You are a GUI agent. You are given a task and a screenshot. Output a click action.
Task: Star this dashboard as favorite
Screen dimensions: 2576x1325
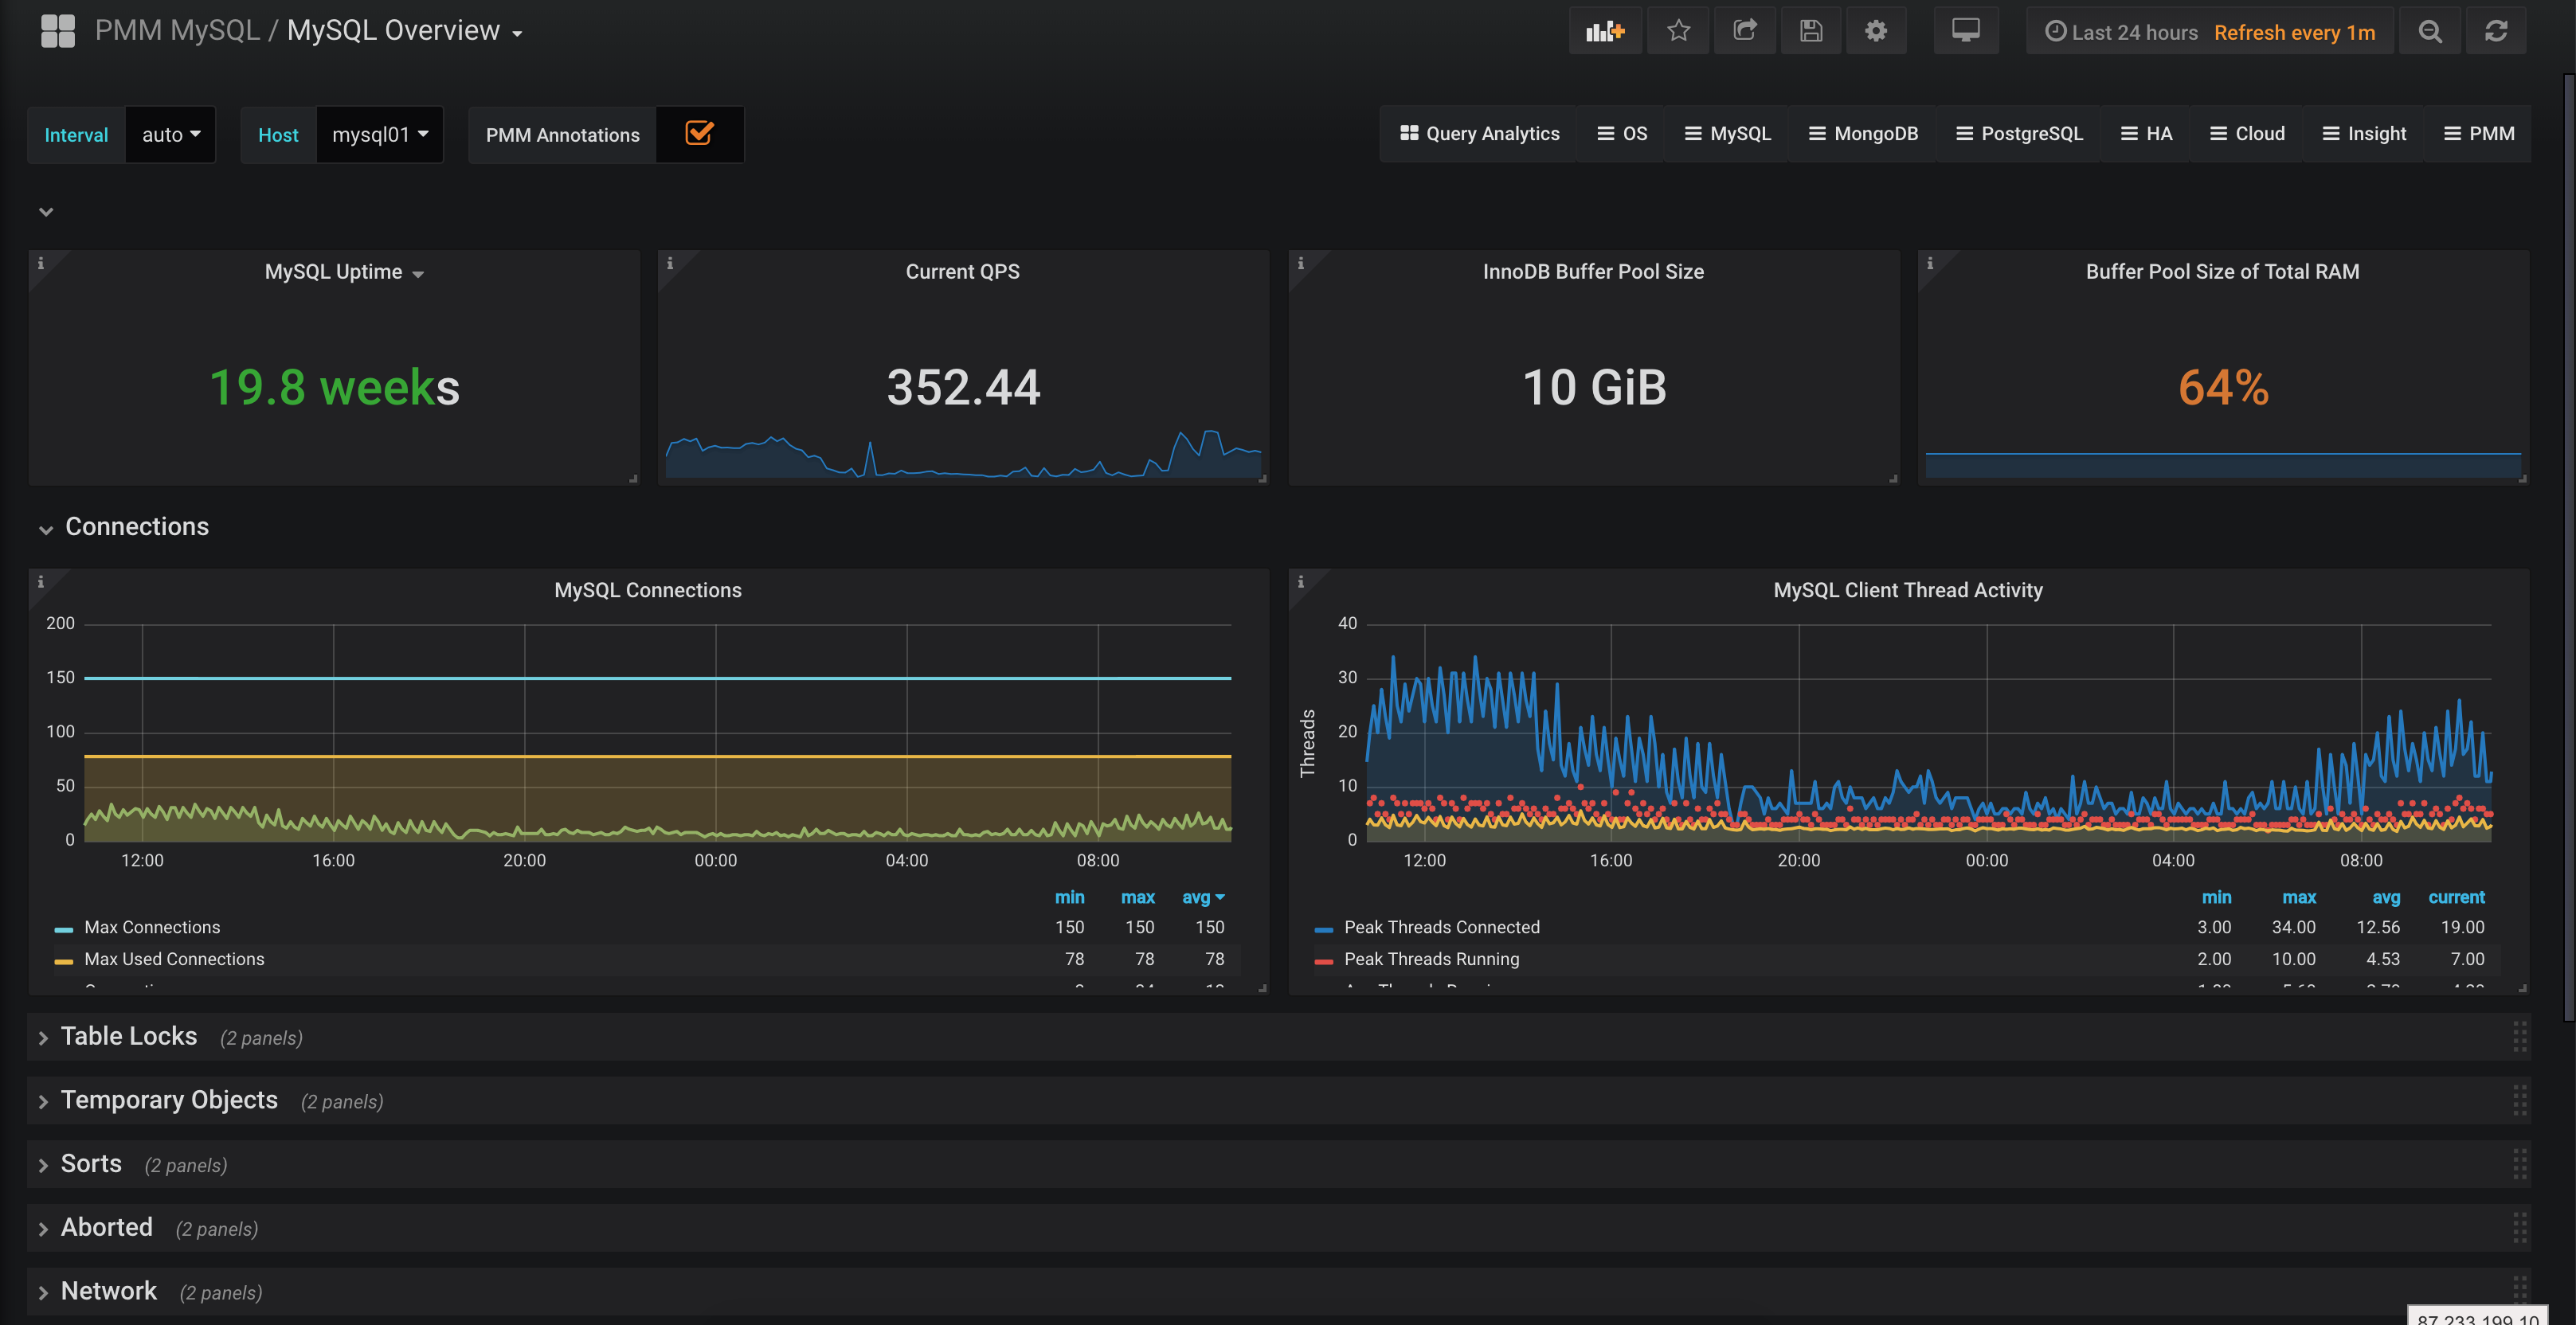coord(1678,31)
